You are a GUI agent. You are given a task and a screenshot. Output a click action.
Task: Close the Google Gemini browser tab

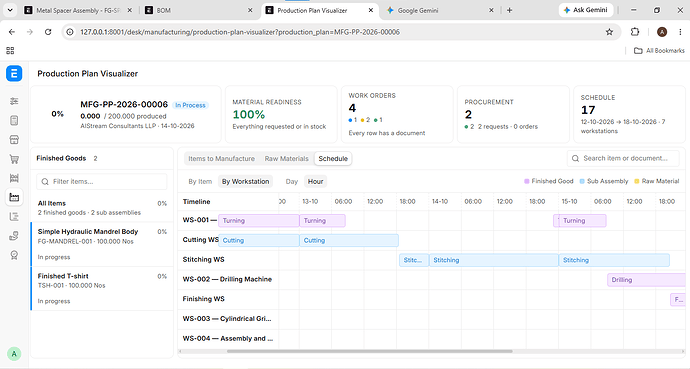tap(491, 10)
